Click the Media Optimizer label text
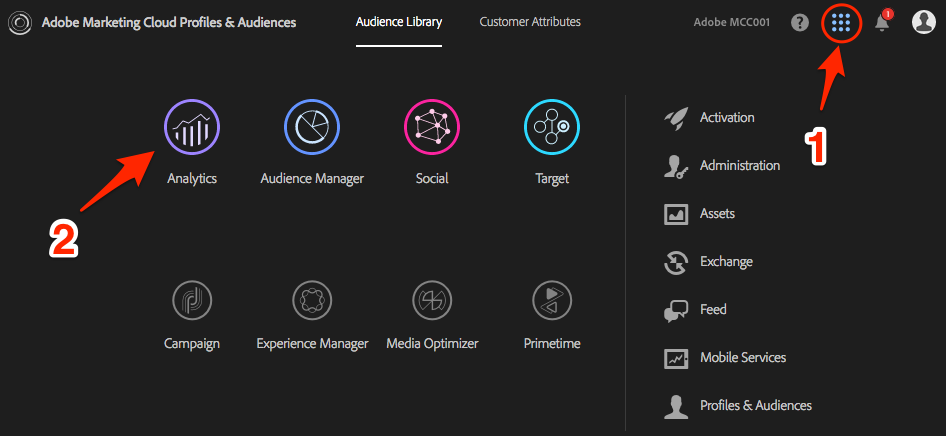The image size is (946, 436). click(x=432, y=344)
